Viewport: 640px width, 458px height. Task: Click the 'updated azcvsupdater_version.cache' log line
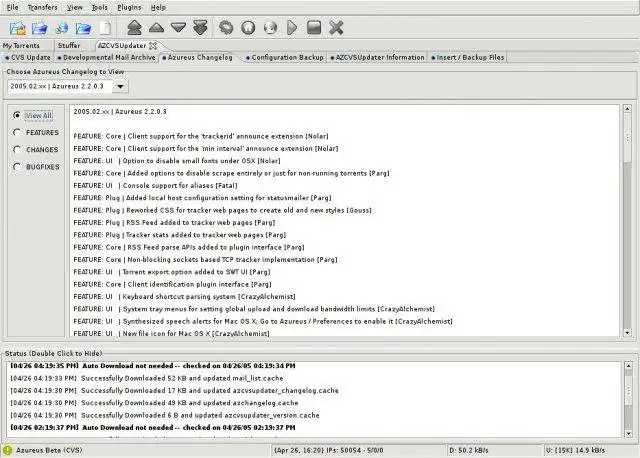(x=165, y=416)
